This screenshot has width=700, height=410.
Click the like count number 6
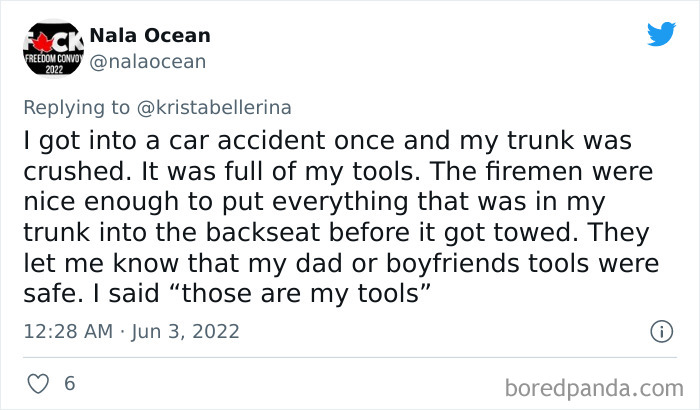(x=69, y=384)
